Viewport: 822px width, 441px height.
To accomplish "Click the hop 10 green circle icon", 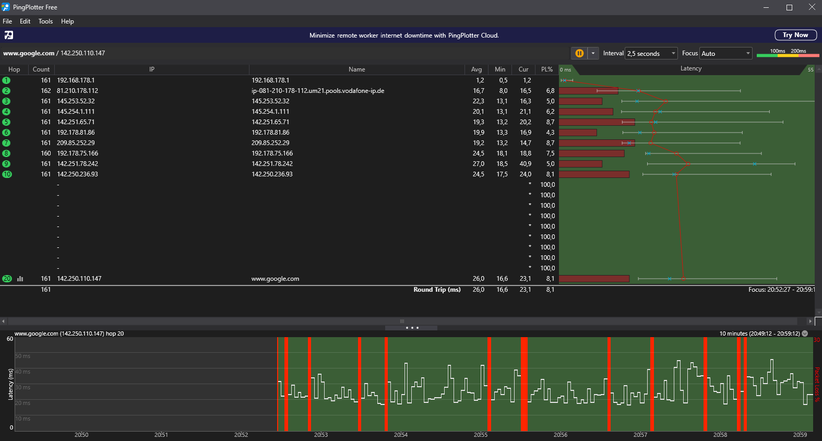I will pos(6,174).
